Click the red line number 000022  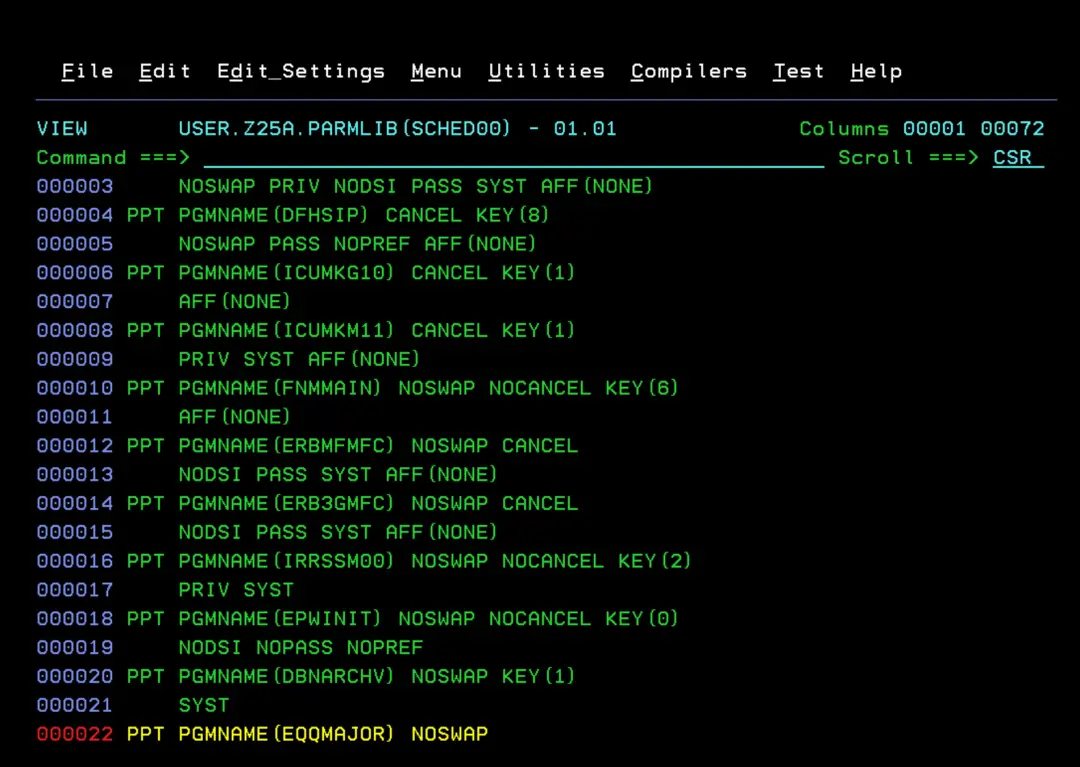click(75, 735)
